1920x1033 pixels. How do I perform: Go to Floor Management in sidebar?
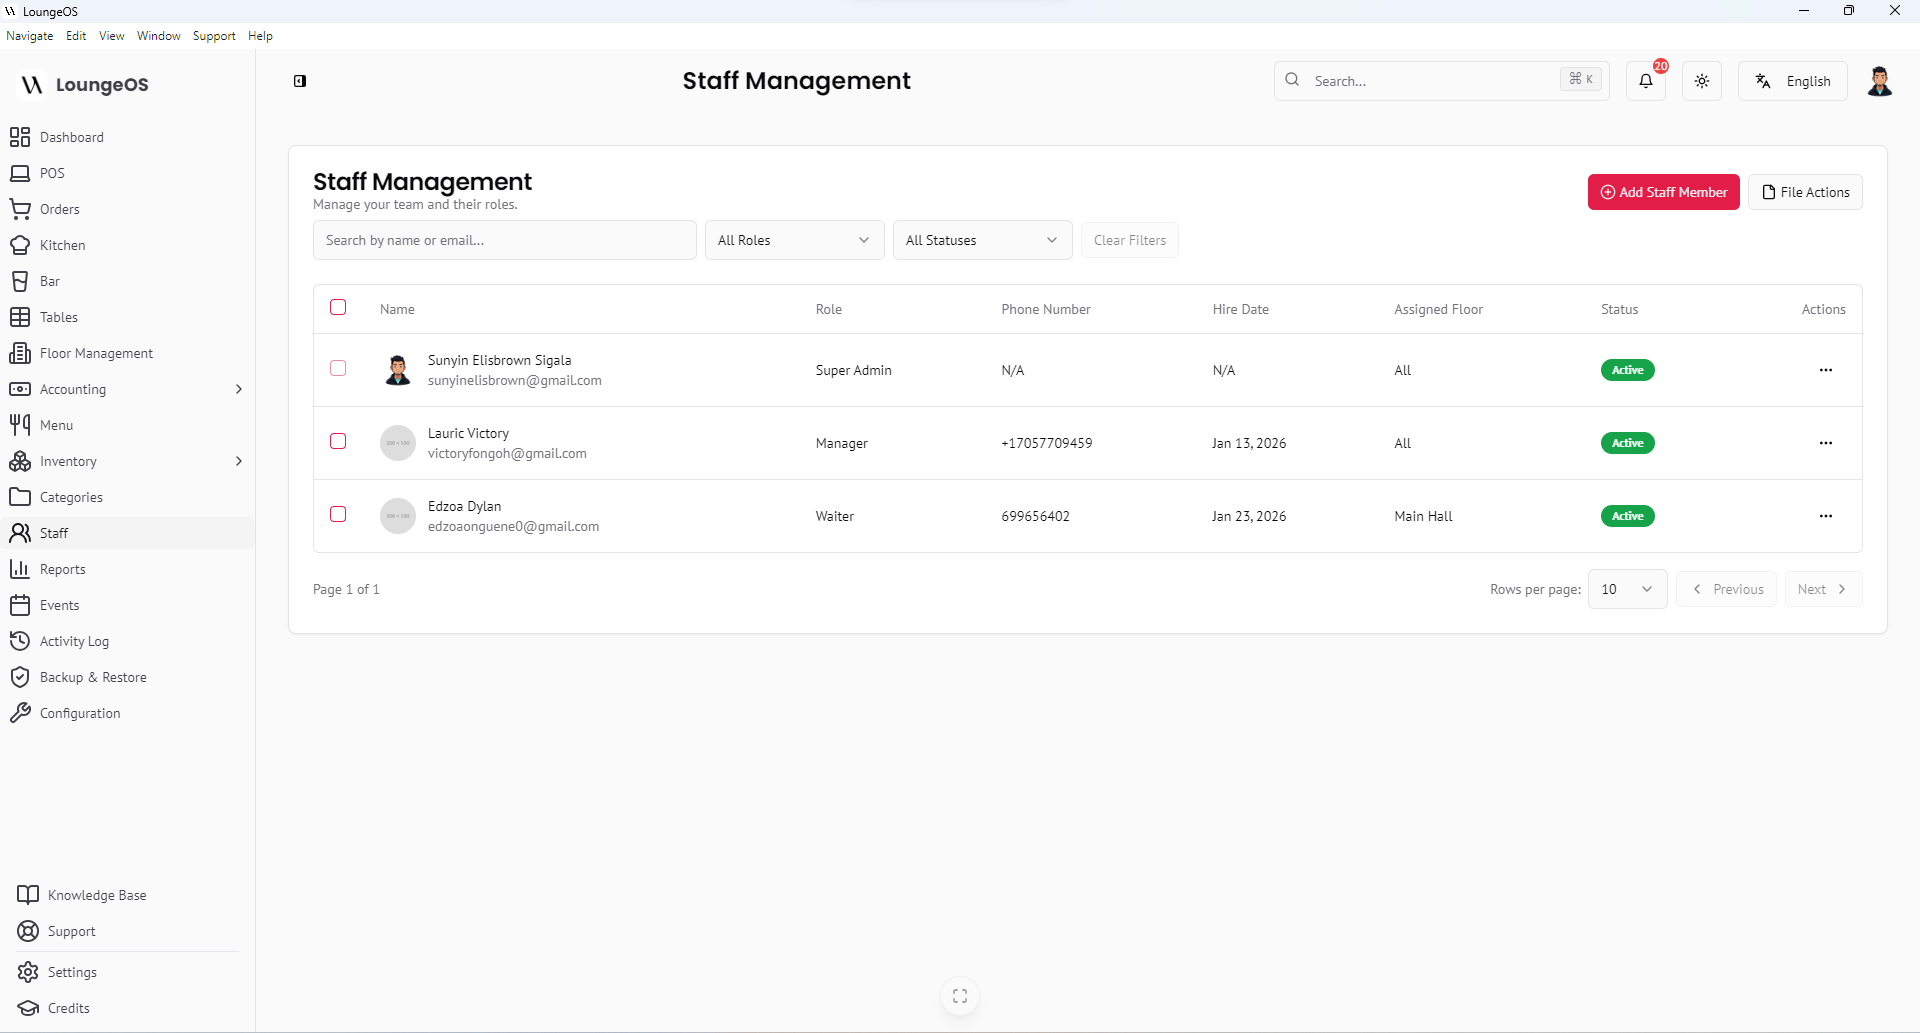(x=96, y=353)
